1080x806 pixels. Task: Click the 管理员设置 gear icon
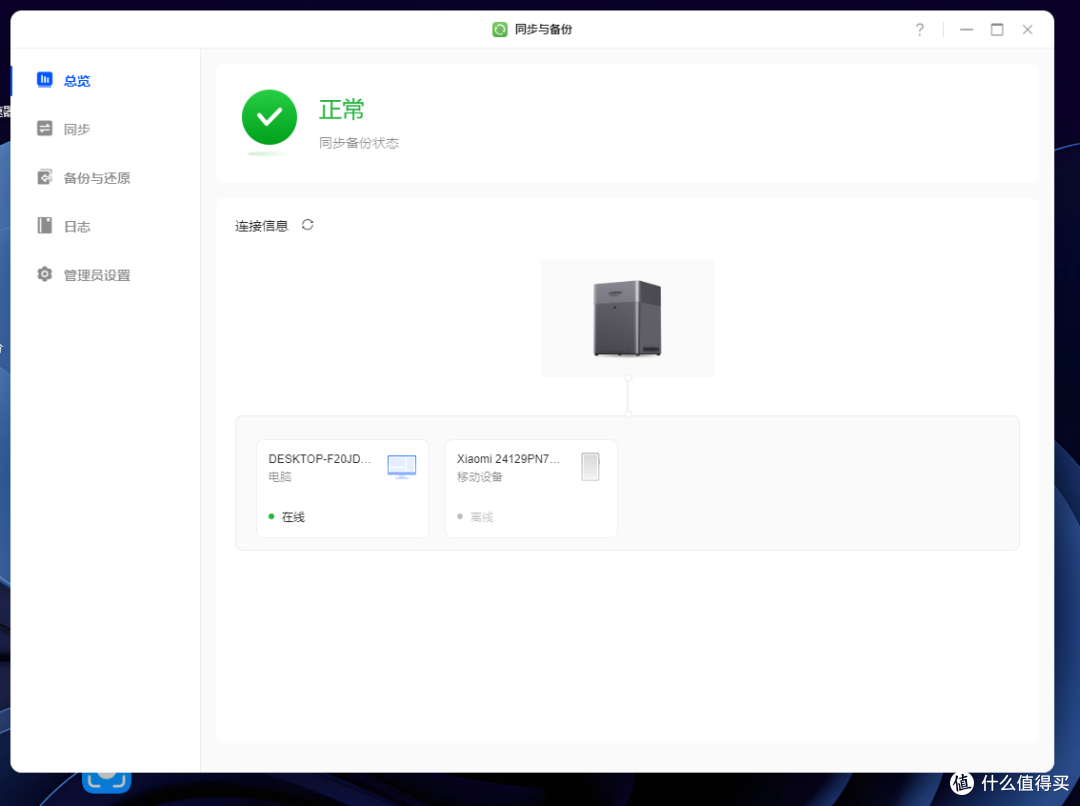[x=45, y=274]
